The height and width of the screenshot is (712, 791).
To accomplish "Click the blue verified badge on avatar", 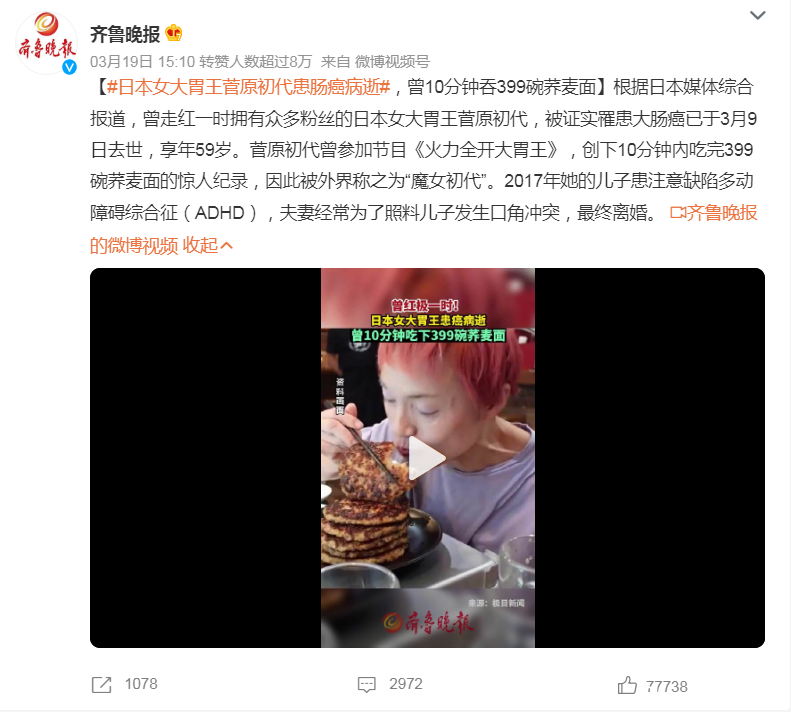I will pos(69,67).
